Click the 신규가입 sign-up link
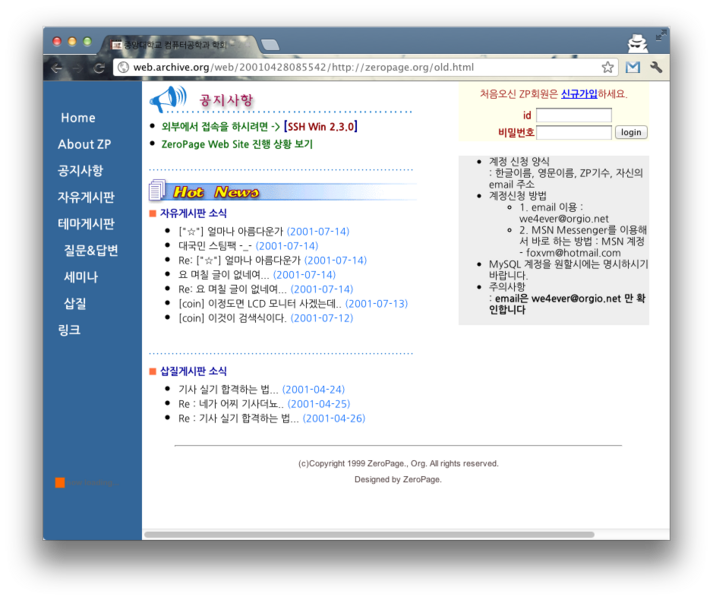713x600 pixels. coord(579,94)
